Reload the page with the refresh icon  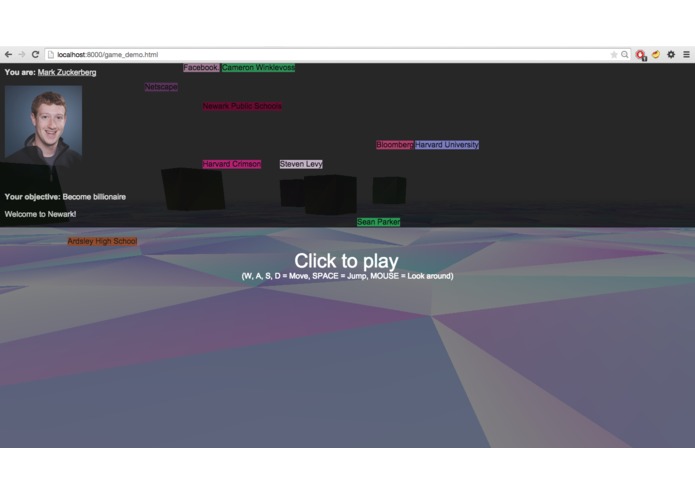coord(35,54)
